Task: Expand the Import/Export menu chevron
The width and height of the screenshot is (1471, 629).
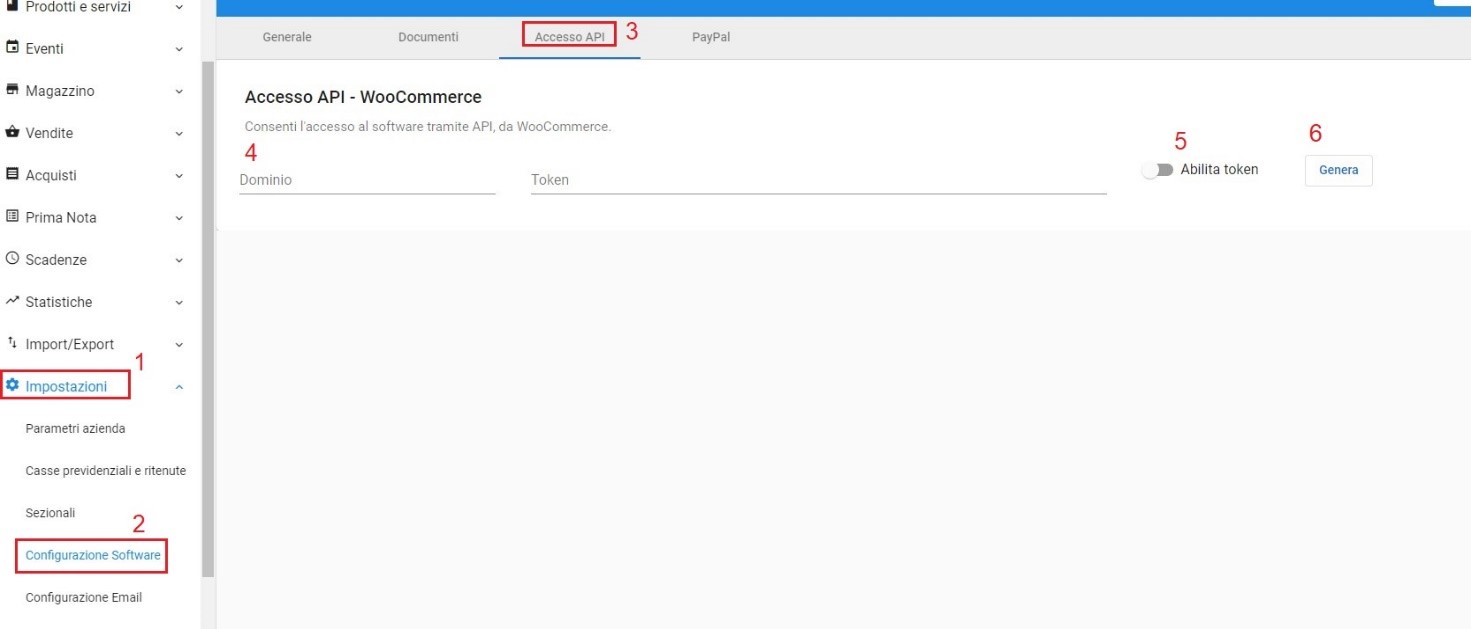Action: 179,344
